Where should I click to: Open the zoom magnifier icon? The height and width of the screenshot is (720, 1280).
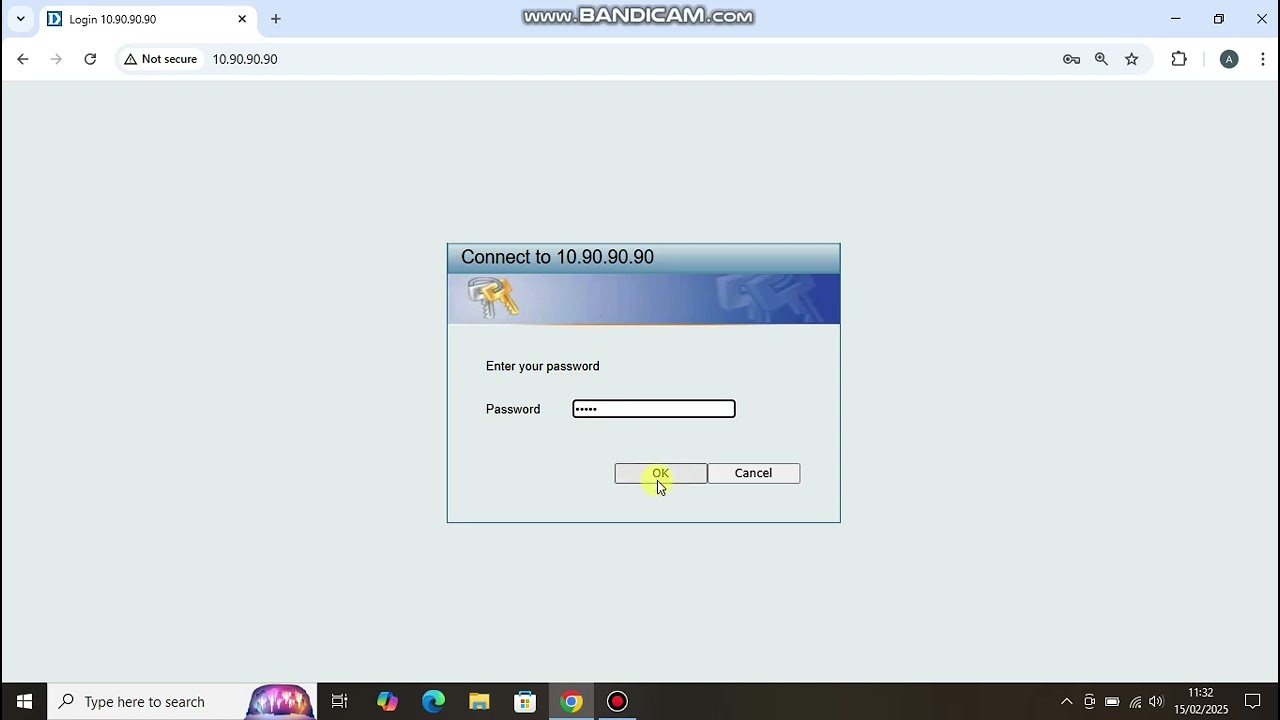pos(1101,59)
